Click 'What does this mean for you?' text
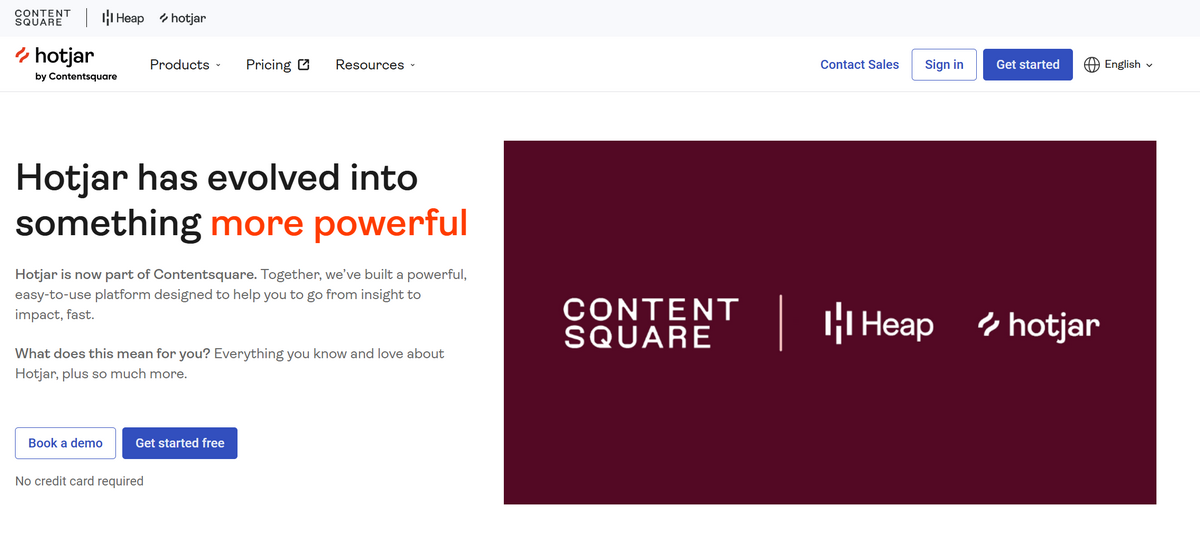The image size is (1200, 539). pyautogui.click(x=112, y=354)
